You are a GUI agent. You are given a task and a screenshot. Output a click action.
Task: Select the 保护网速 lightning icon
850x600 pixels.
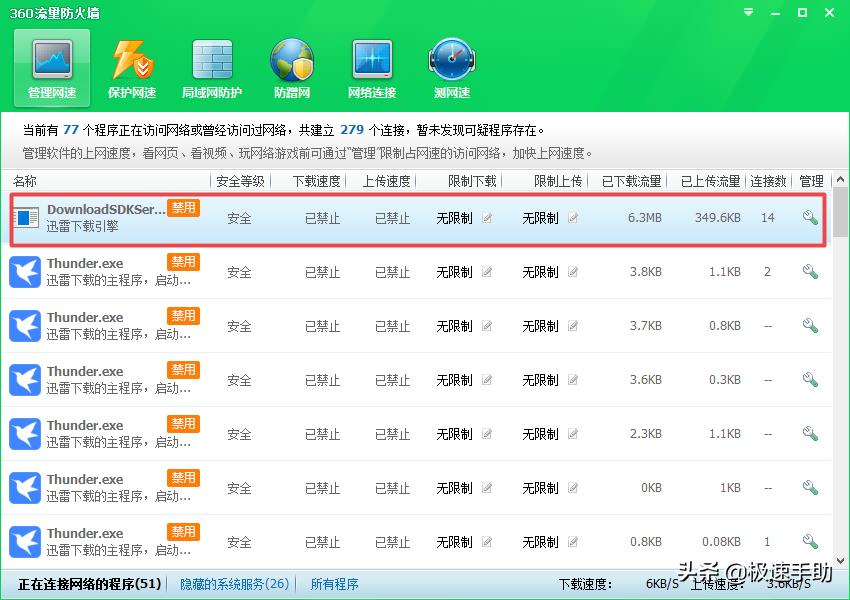[131, 60]
